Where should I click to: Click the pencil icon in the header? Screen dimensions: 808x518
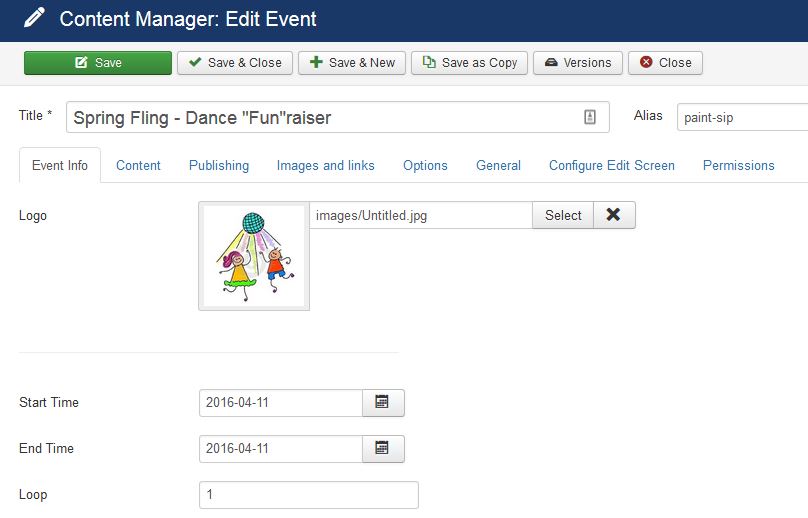point(34,18)
